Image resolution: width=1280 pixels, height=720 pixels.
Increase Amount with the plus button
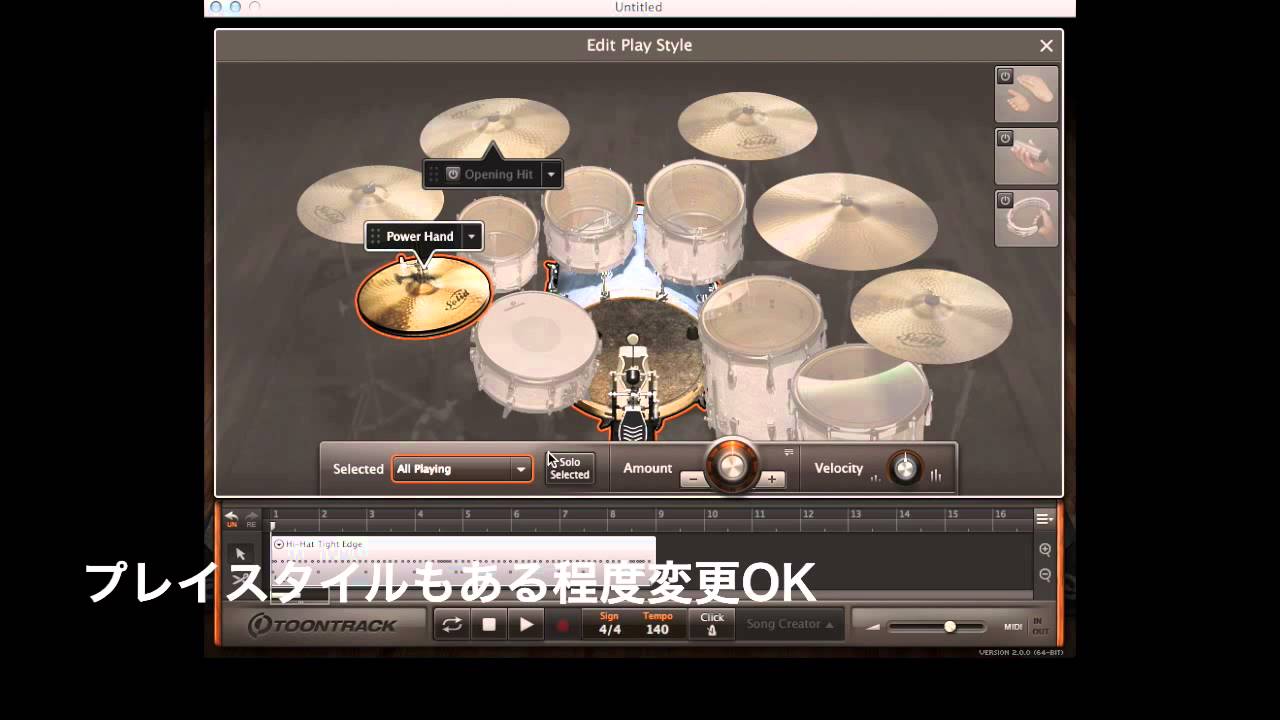pyautogui.click(x=771, y=480)
